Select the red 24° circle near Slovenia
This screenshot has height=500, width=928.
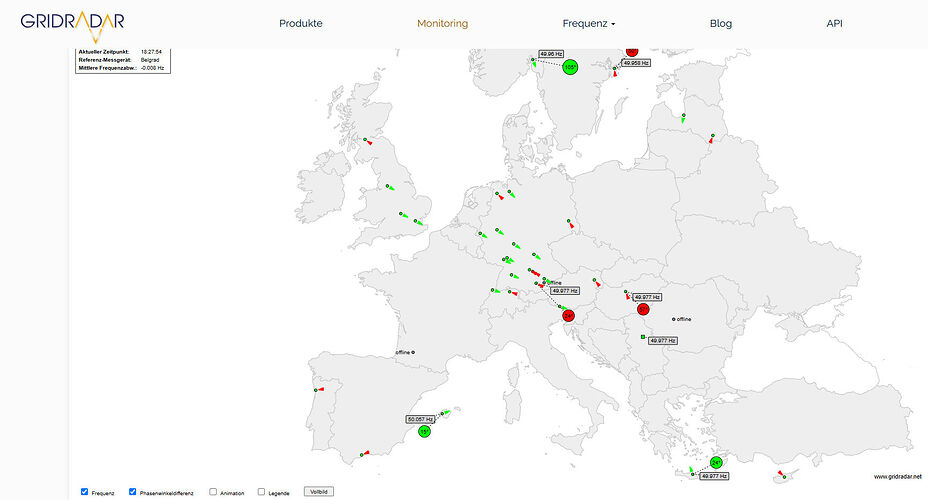coord(568,316)
